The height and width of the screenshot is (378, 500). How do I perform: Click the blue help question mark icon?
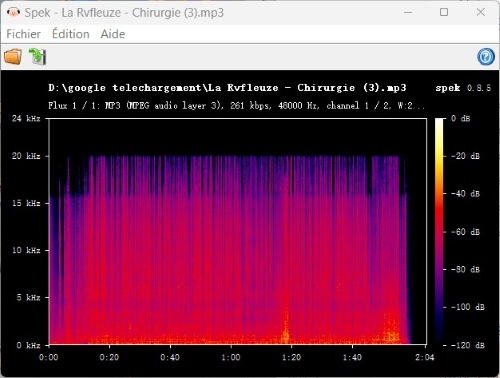[x=486, y=57]
